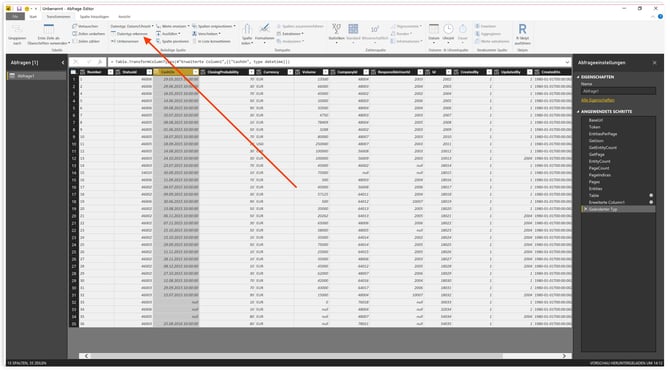670x374 pixels.
Task: Close the Abfrageeinstellungen pane
Action: [654, 62]
